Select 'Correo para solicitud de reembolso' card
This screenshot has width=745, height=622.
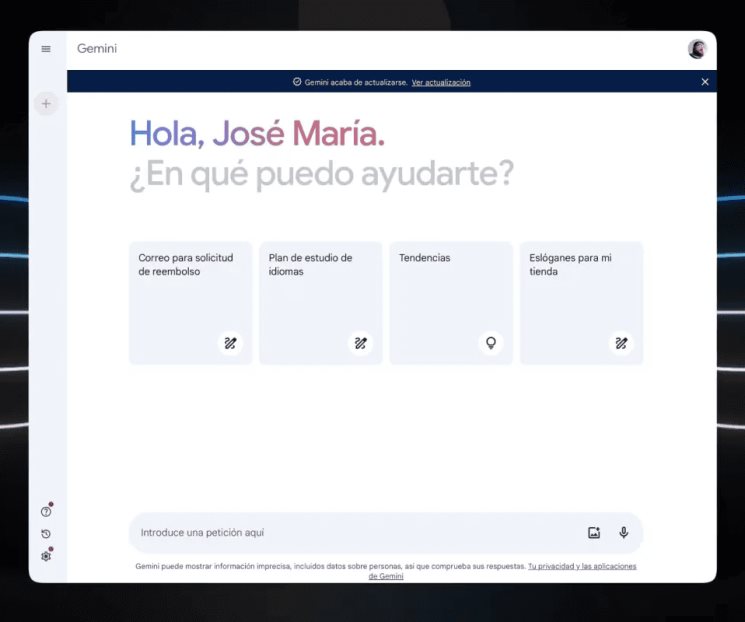pyautogui.click(x=191, y=303)
